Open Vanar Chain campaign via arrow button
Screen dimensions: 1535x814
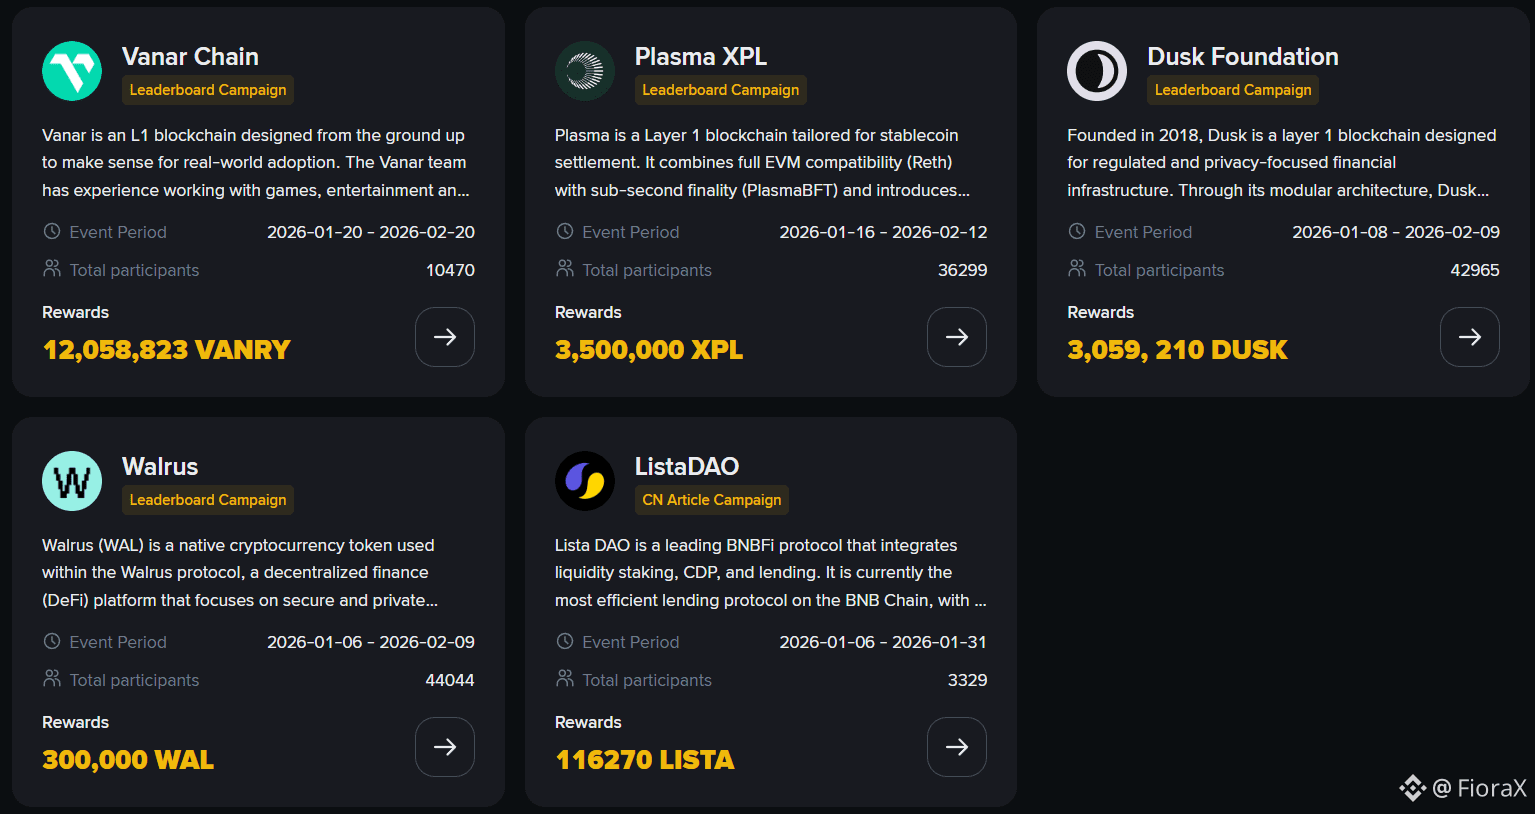point(445,337)
